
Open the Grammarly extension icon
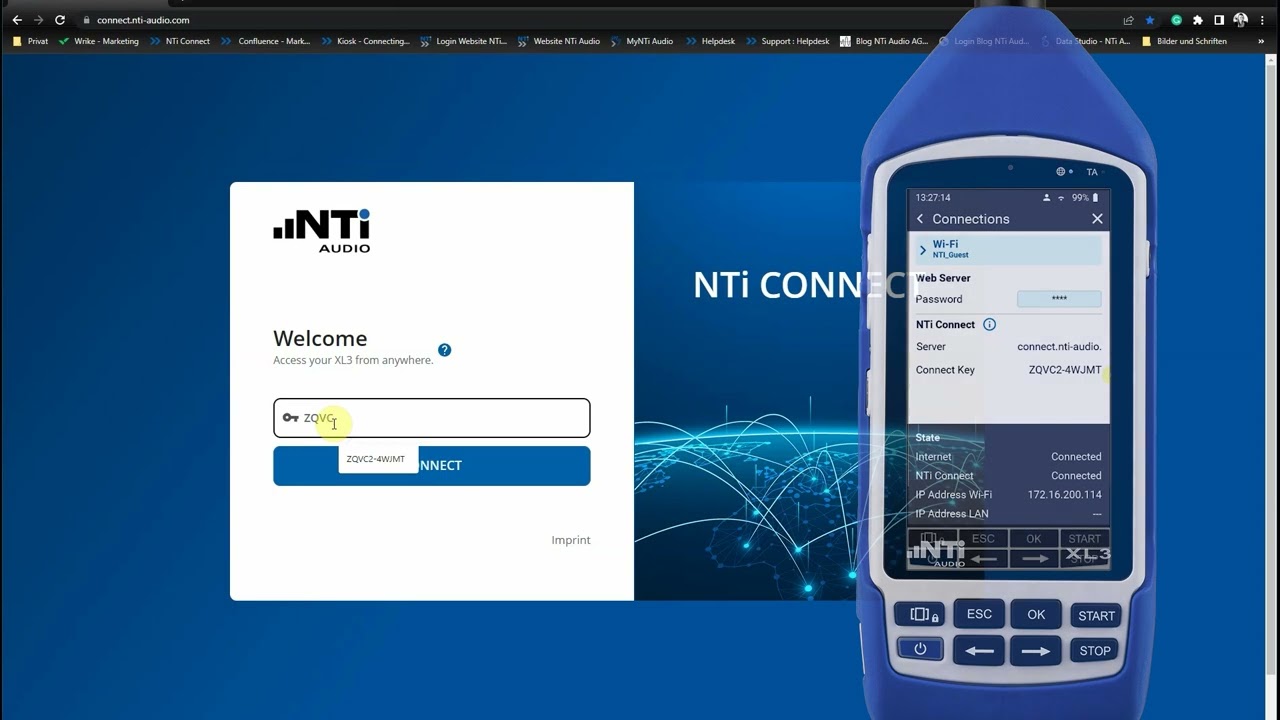click(x=1176, y=20)
